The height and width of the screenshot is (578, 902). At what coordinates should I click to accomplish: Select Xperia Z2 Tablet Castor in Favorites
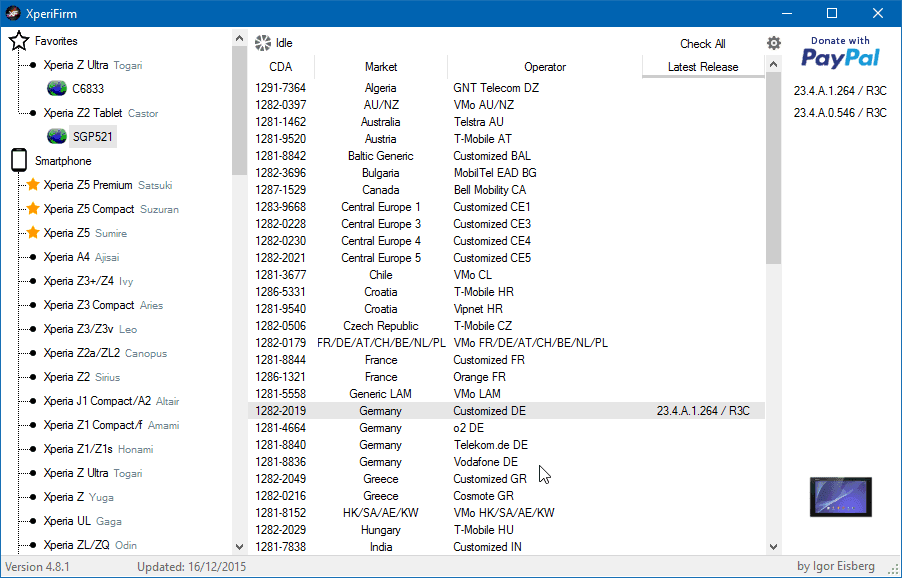tap(101, 113)
